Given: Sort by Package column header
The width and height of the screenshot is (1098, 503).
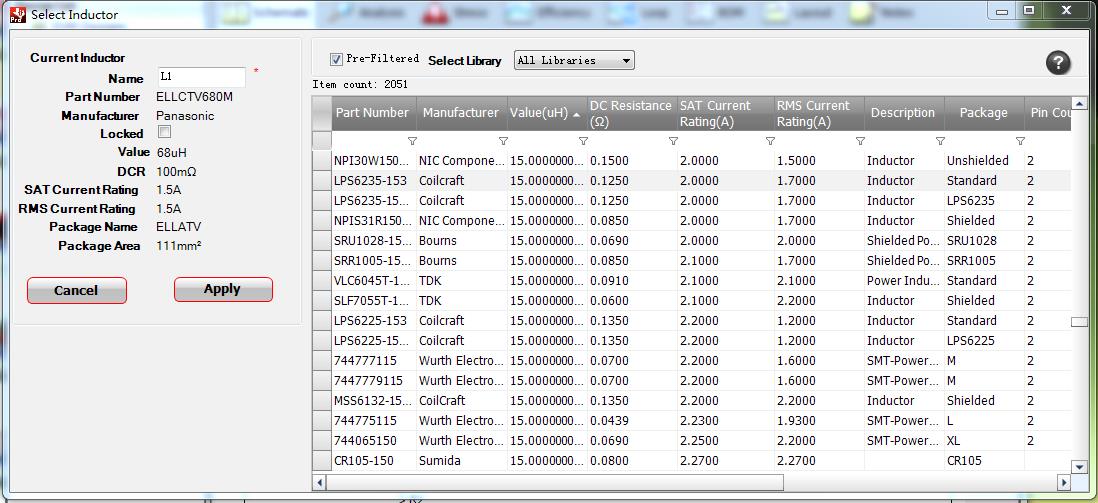Looking at the screenshot, I should (x=984, y=113).
